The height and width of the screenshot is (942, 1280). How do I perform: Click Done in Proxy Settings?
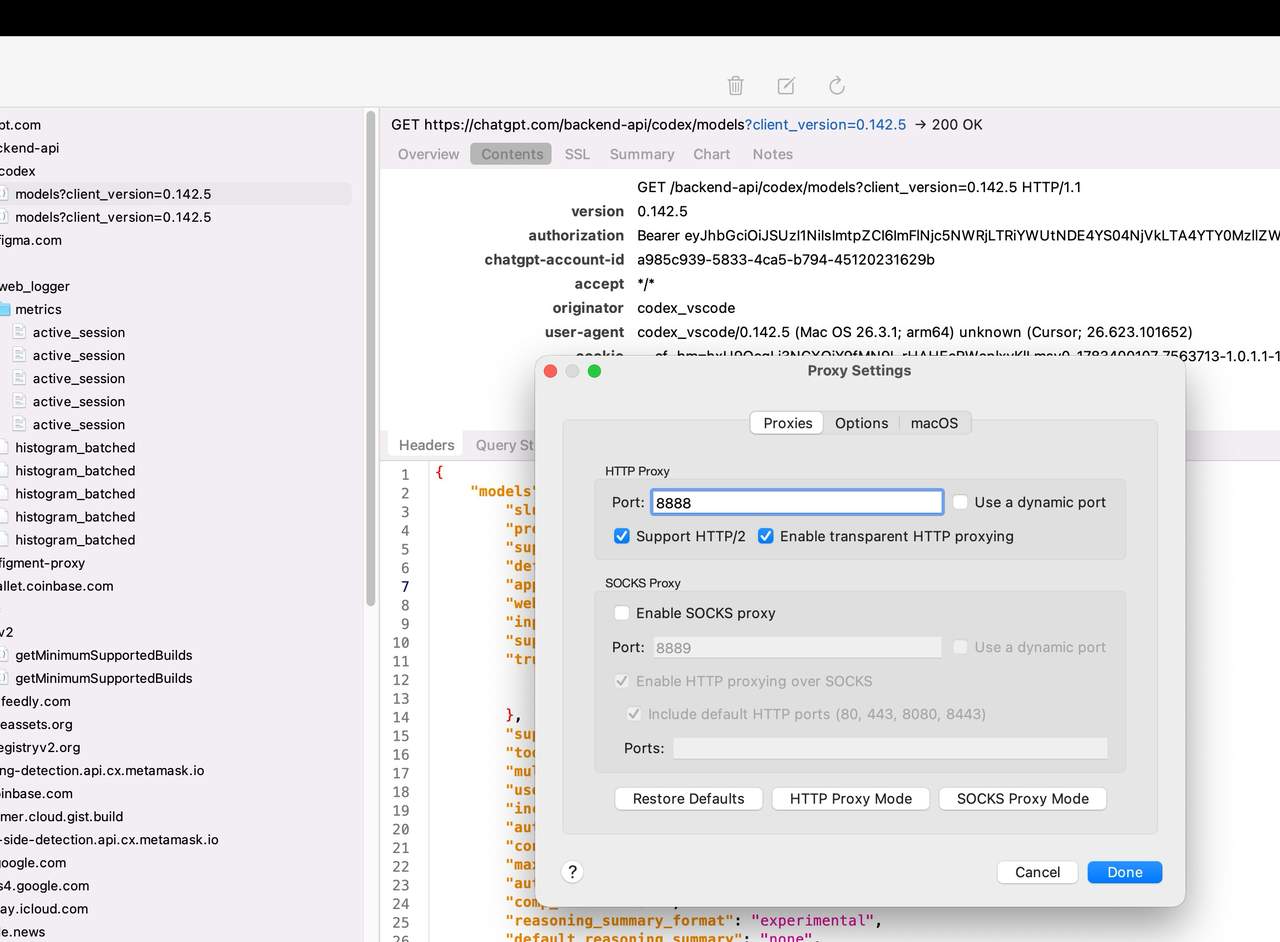pos(1124,872)
